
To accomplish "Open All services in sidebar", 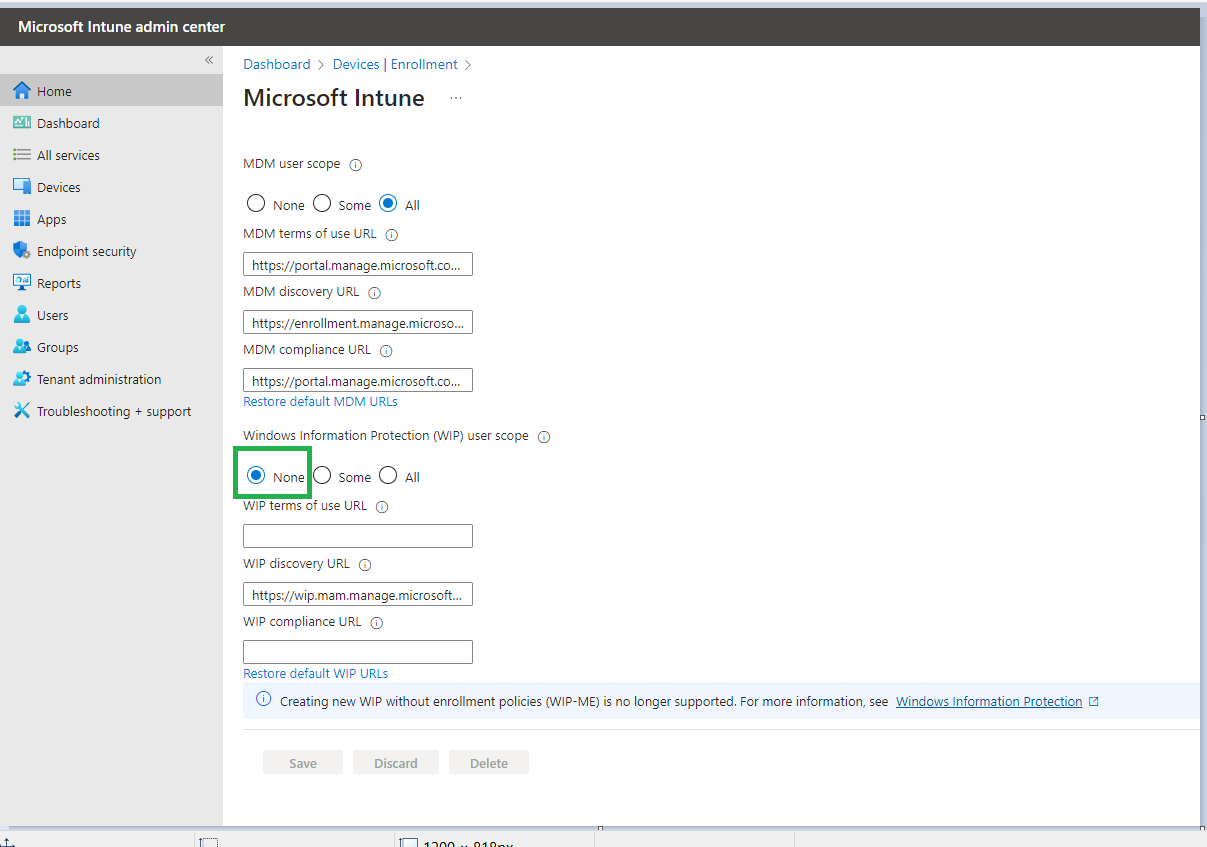I will tap(111, 155).
